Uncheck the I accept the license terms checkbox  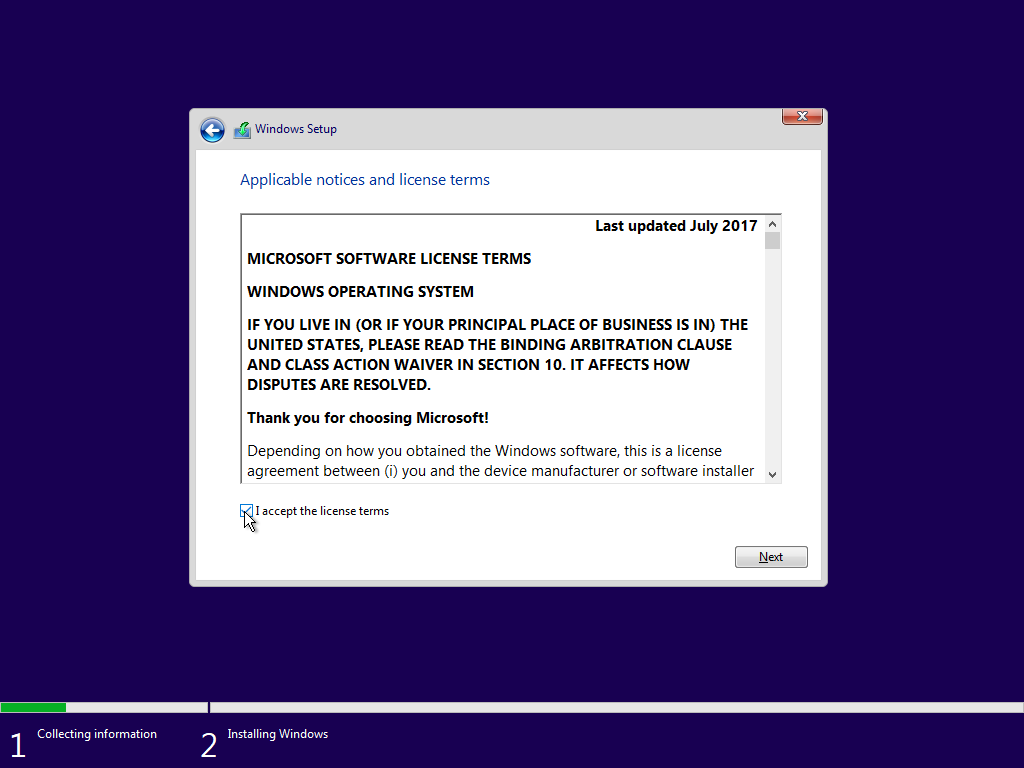[246, 511]
